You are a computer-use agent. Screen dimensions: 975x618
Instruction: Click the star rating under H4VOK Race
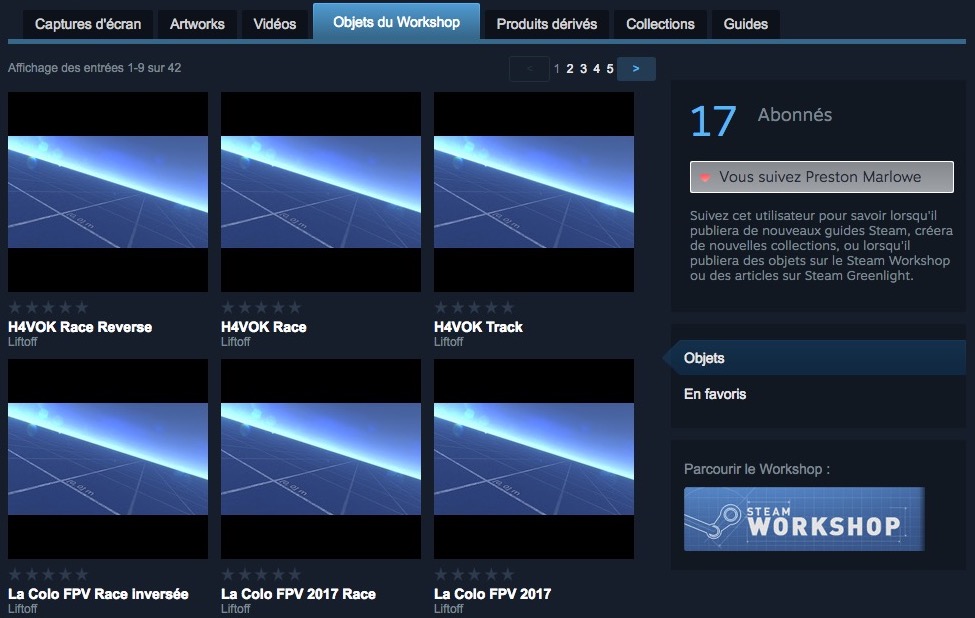pyautogui.click(x=262, y=307)
